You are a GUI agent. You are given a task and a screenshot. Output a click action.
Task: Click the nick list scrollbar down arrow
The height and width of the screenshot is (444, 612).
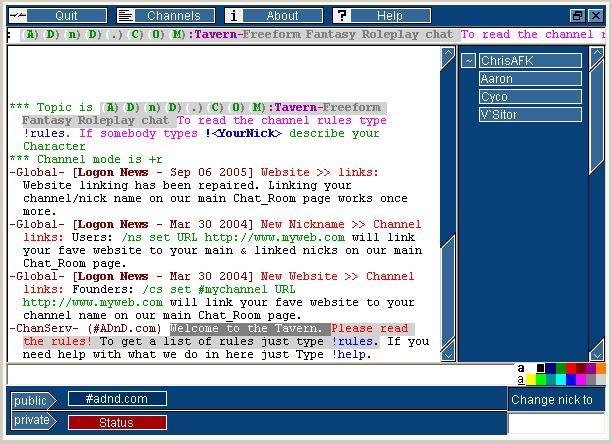597,350
